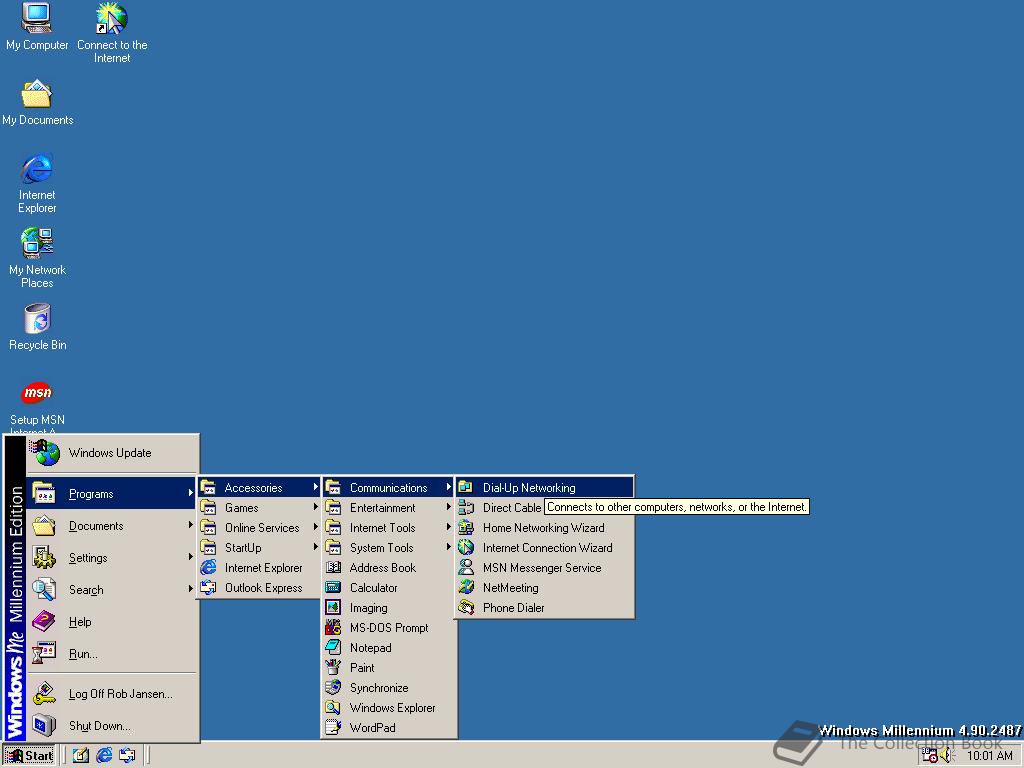Launch Internet Explorer from Programs menu
The height and width of the screenshot is (768, 1024).
pos(259,568)
